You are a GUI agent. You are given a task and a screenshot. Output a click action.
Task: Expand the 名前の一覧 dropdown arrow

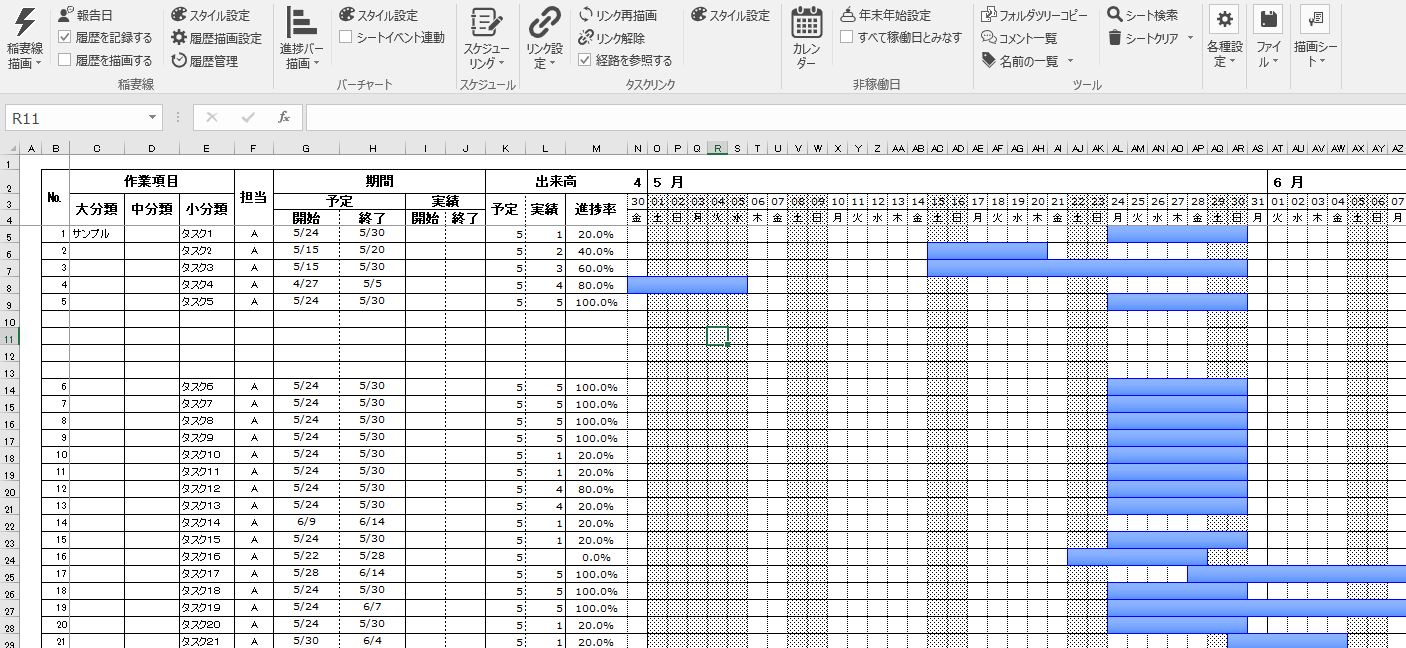tap(1070, 61)
